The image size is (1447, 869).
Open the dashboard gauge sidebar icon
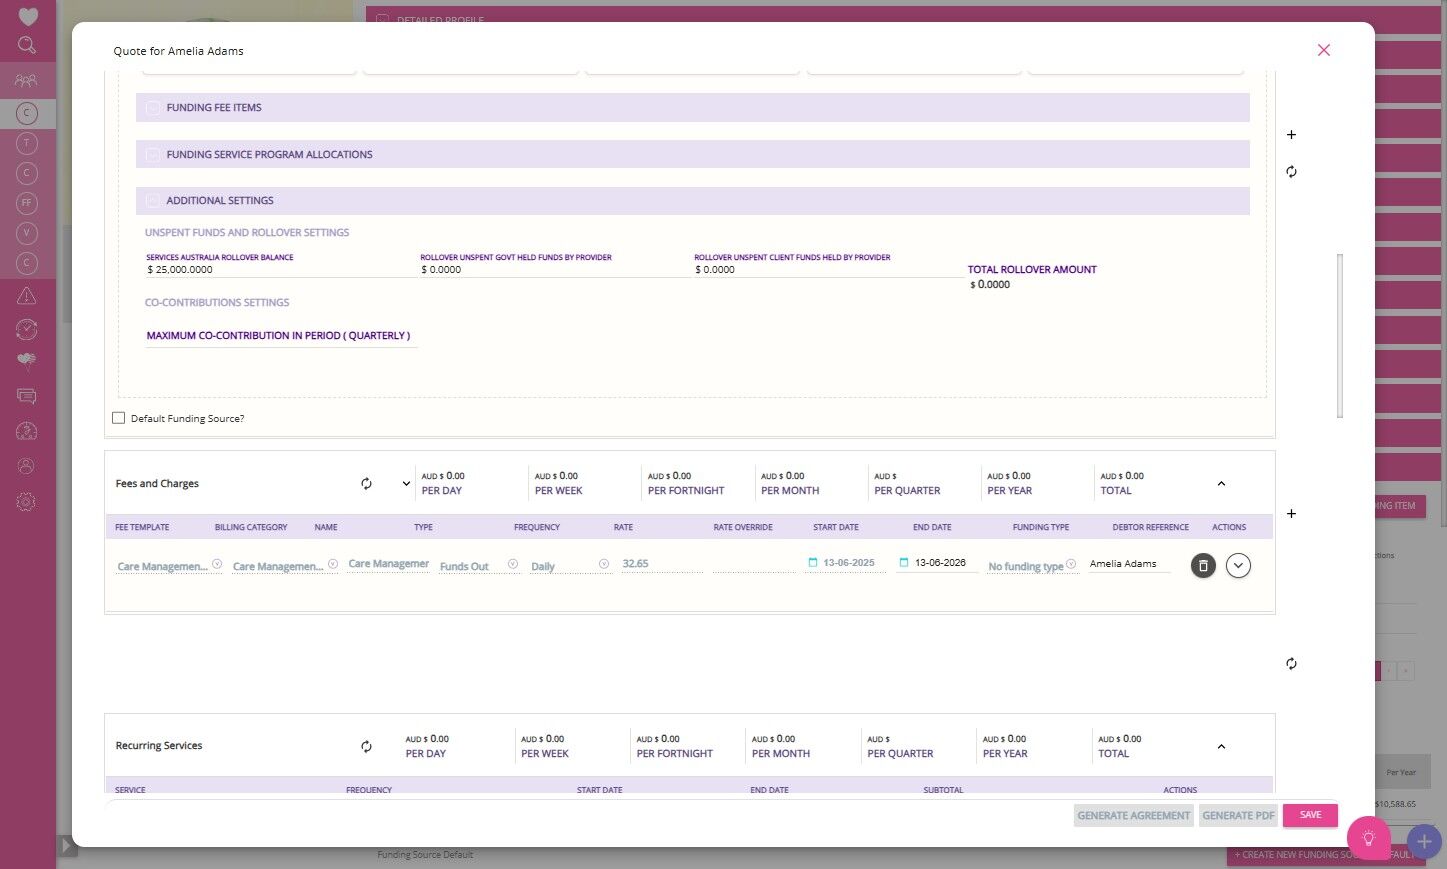[x=27, y=431]
